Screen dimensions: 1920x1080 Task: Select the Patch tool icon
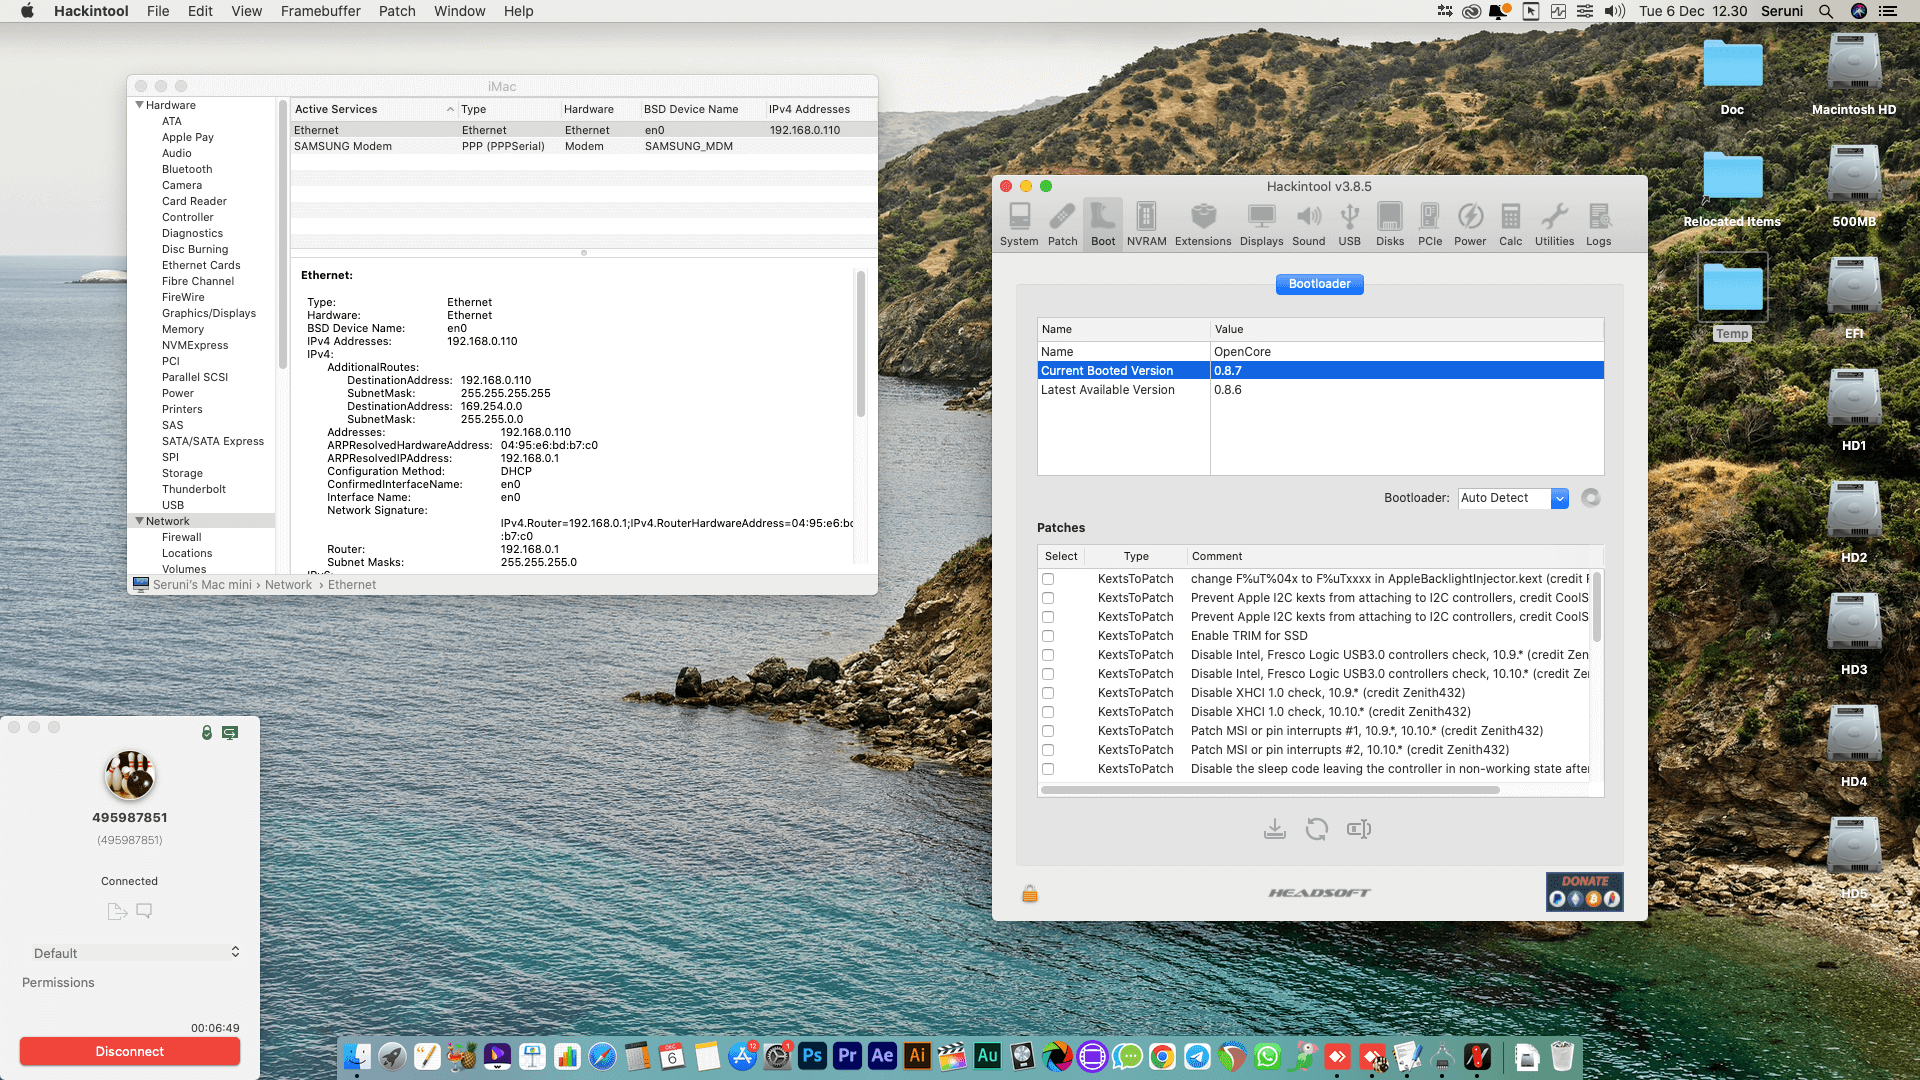pyautogui.click(x=1062, y=222)
